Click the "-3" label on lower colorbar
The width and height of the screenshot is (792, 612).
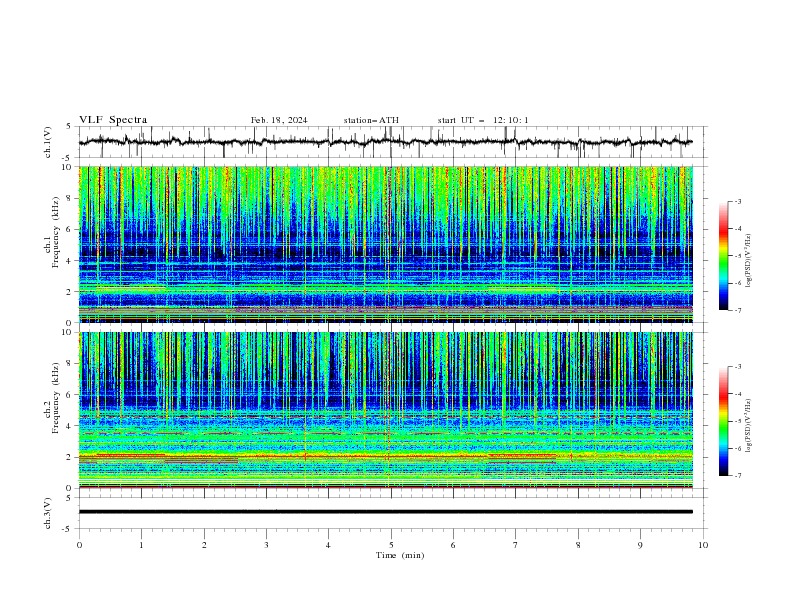click(737, 367)
